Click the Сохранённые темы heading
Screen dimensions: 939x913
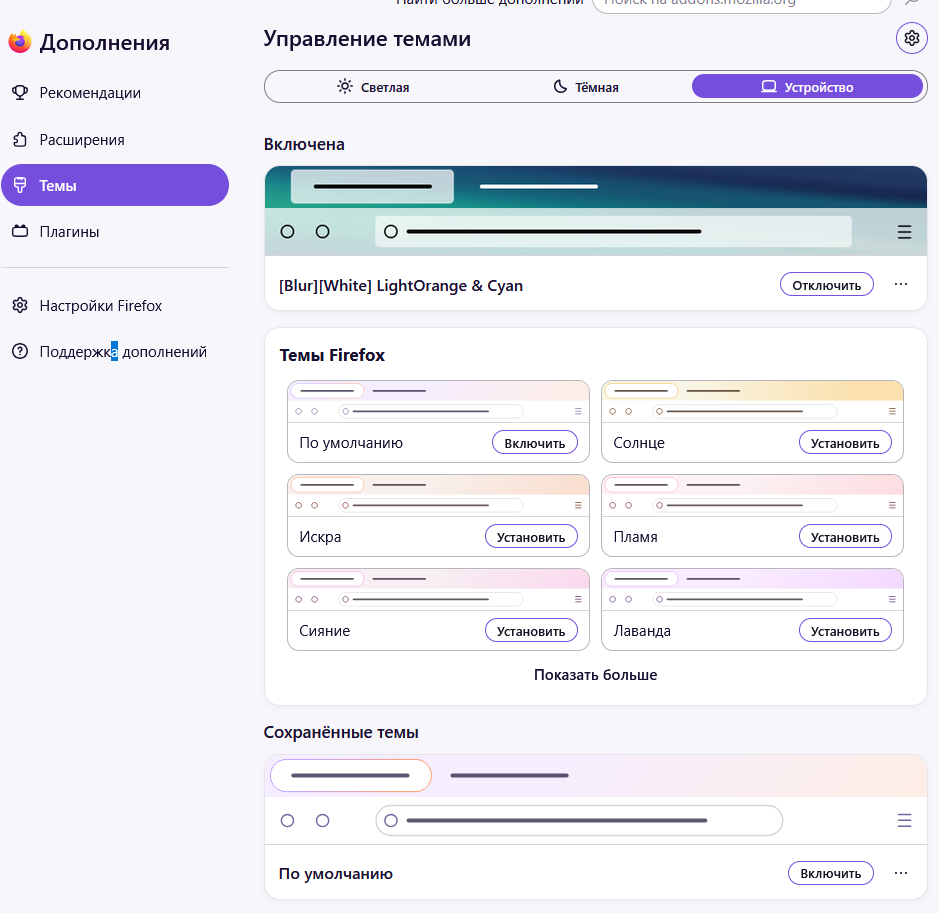pyautogui.click(x=341, y=732)
